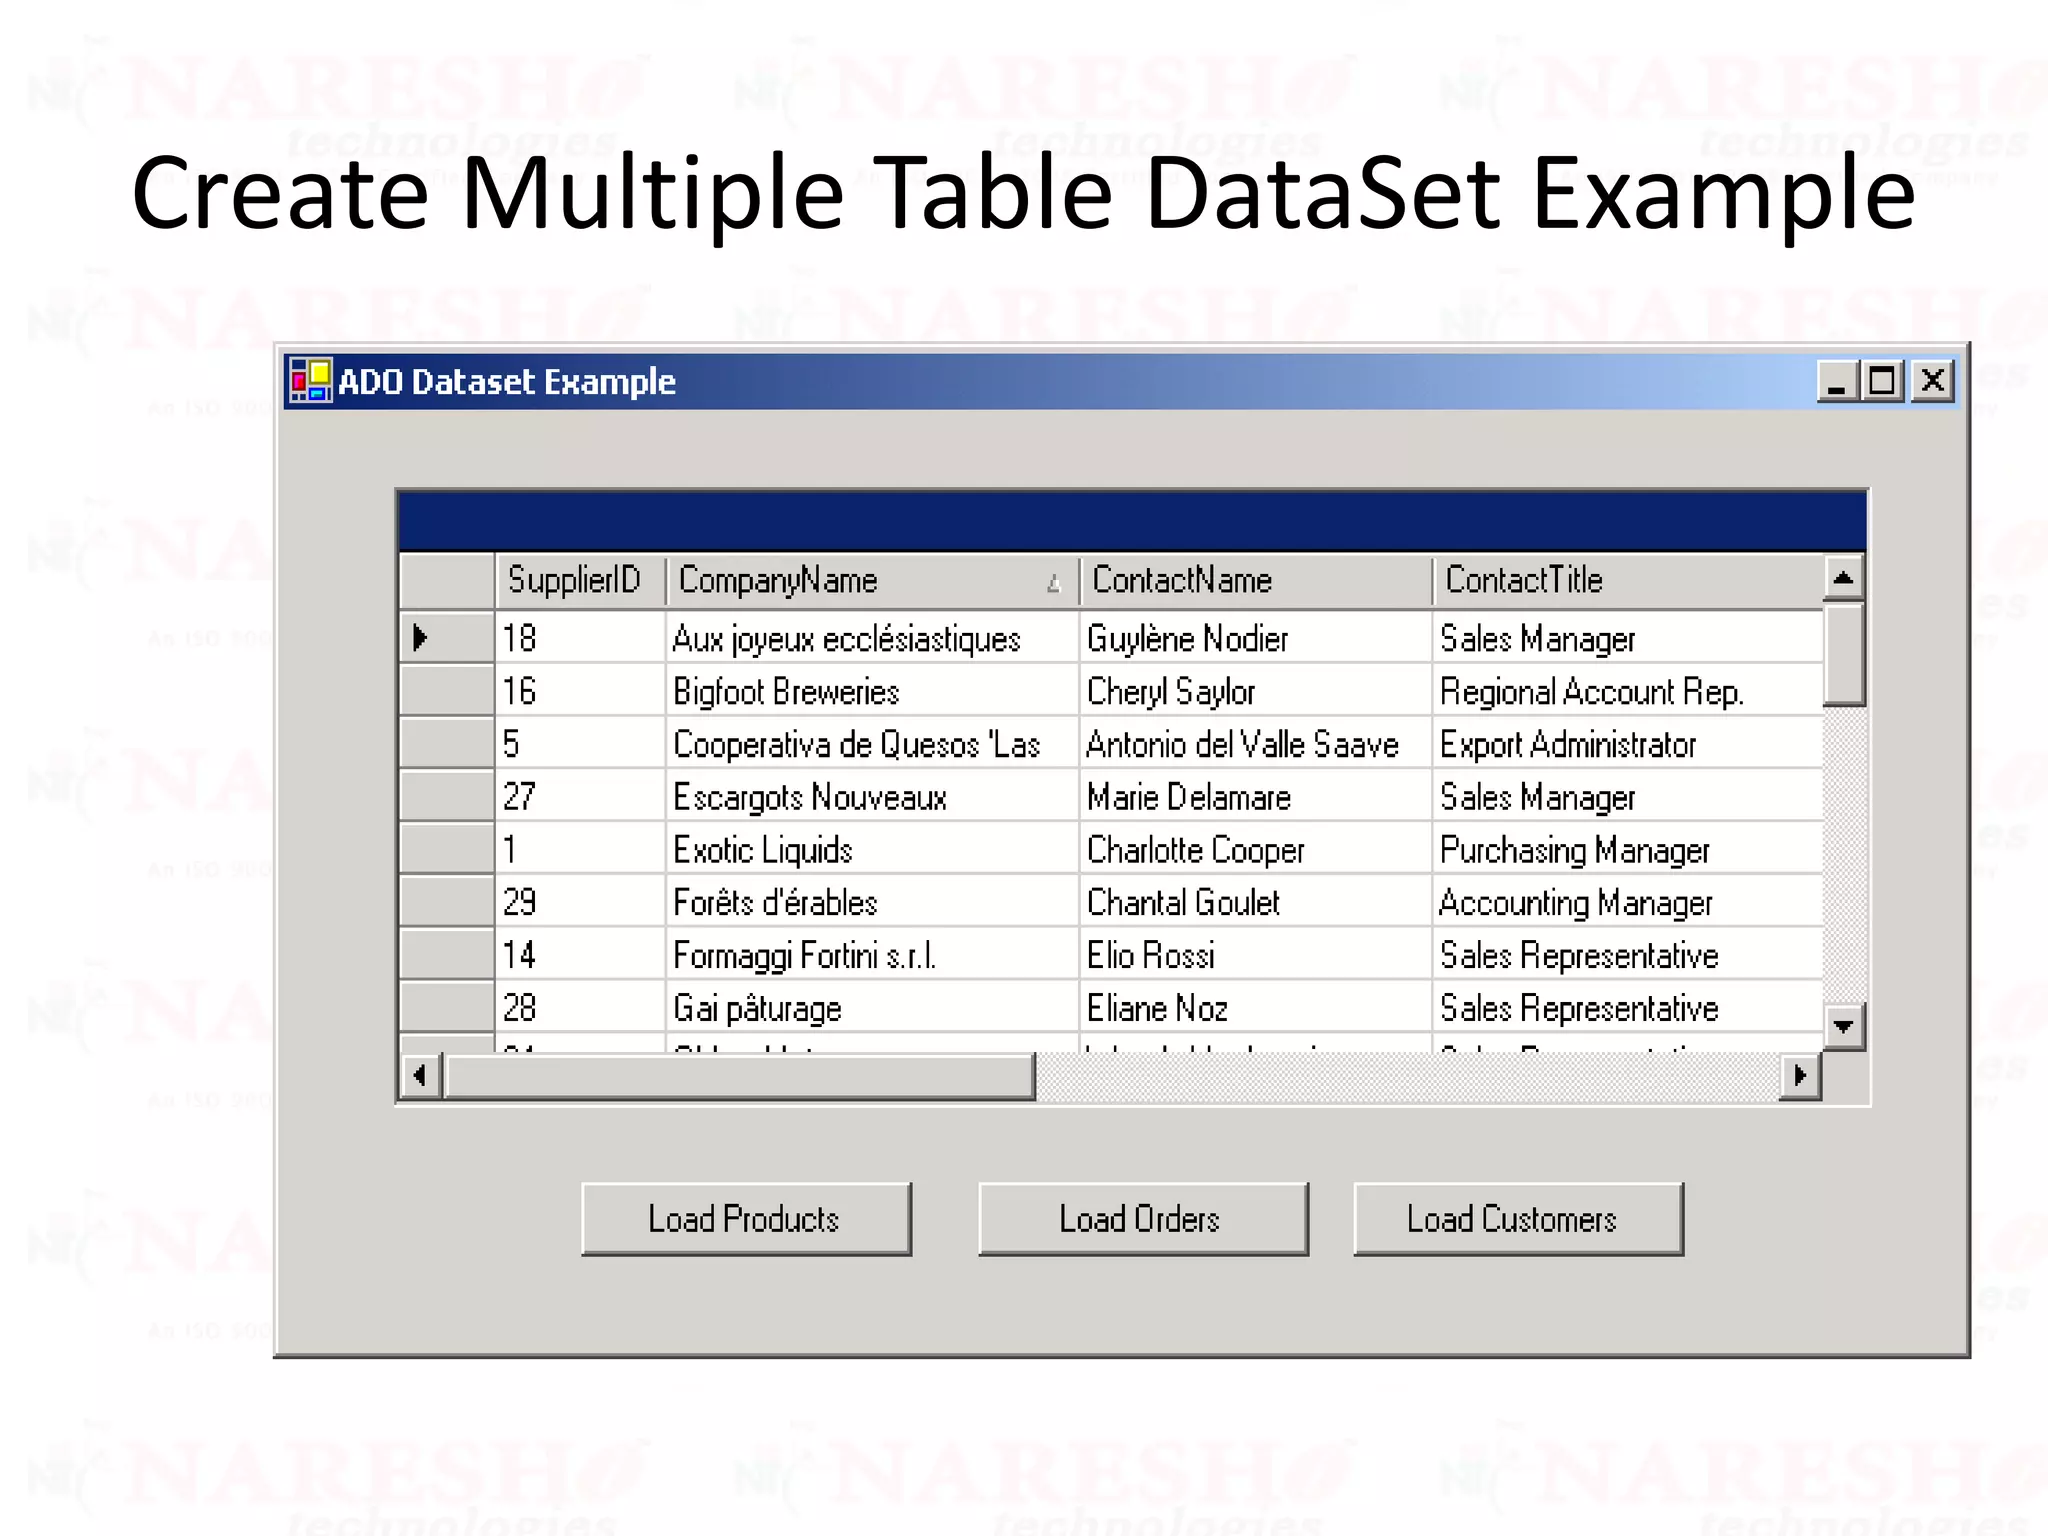Click the vertical scrollbar thumb

tap(1843, 654)
